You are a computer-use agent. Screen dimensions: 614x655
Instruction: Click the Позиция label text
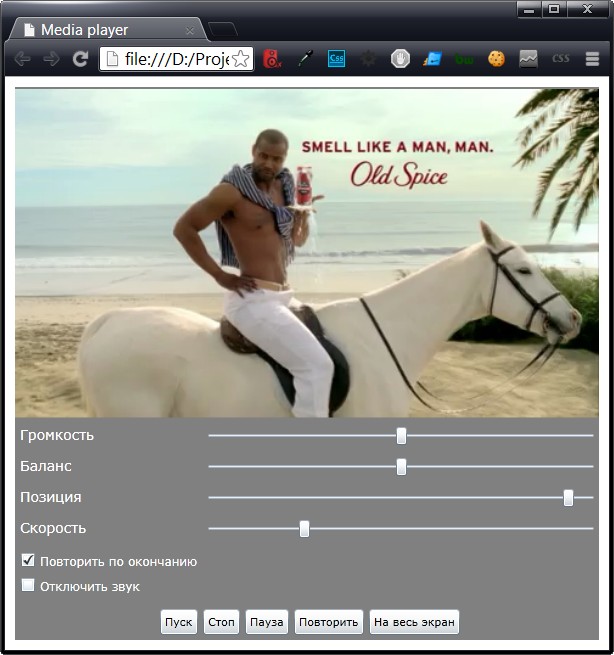pos(51,498)
